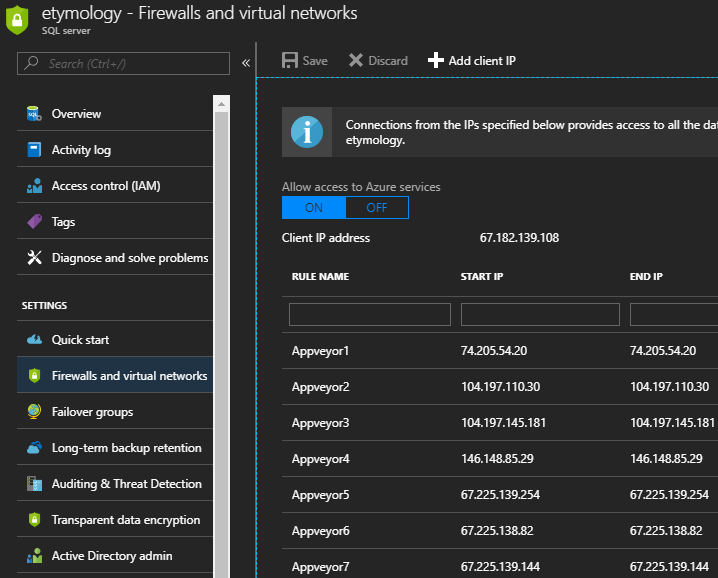Click the blue information icon
Image resolution: width=718 pixels, height=578 pixels.
[307, 132]
